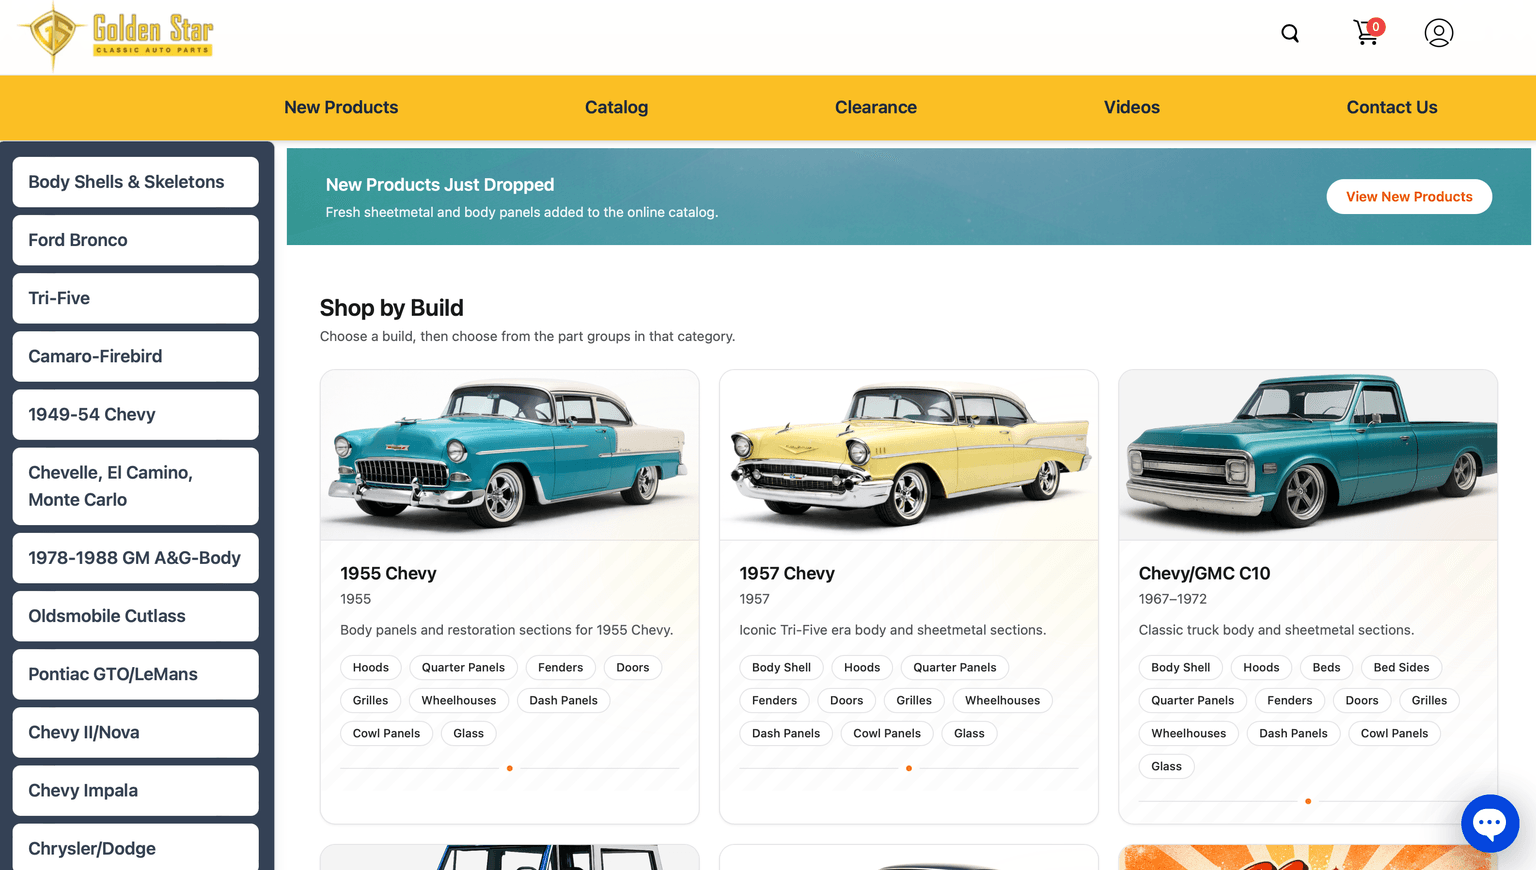1536x870 pixels.
Task: Go to the Clearance menu item
Action: click(x=875, y=107)
